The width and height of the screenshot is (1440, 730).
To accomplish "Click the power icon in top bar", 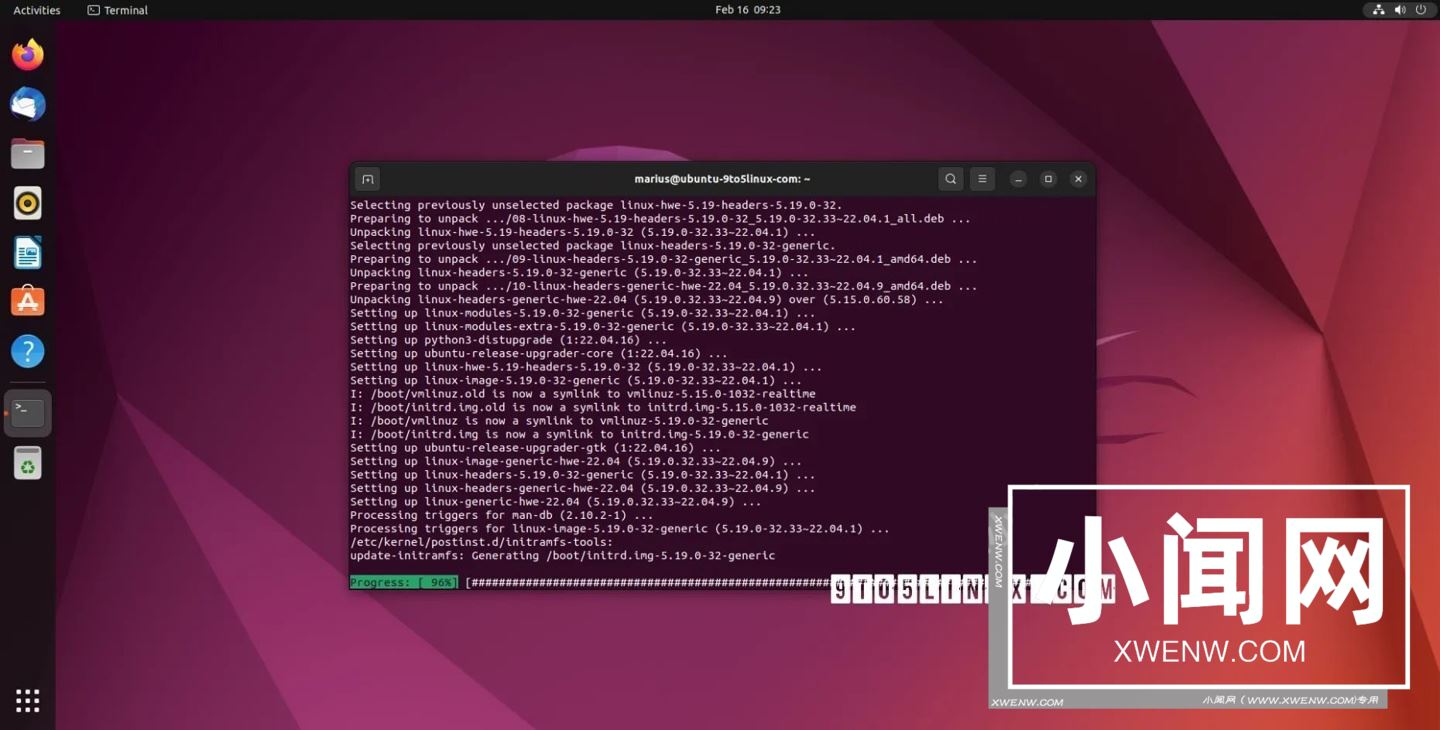I will pos(1421,10).
